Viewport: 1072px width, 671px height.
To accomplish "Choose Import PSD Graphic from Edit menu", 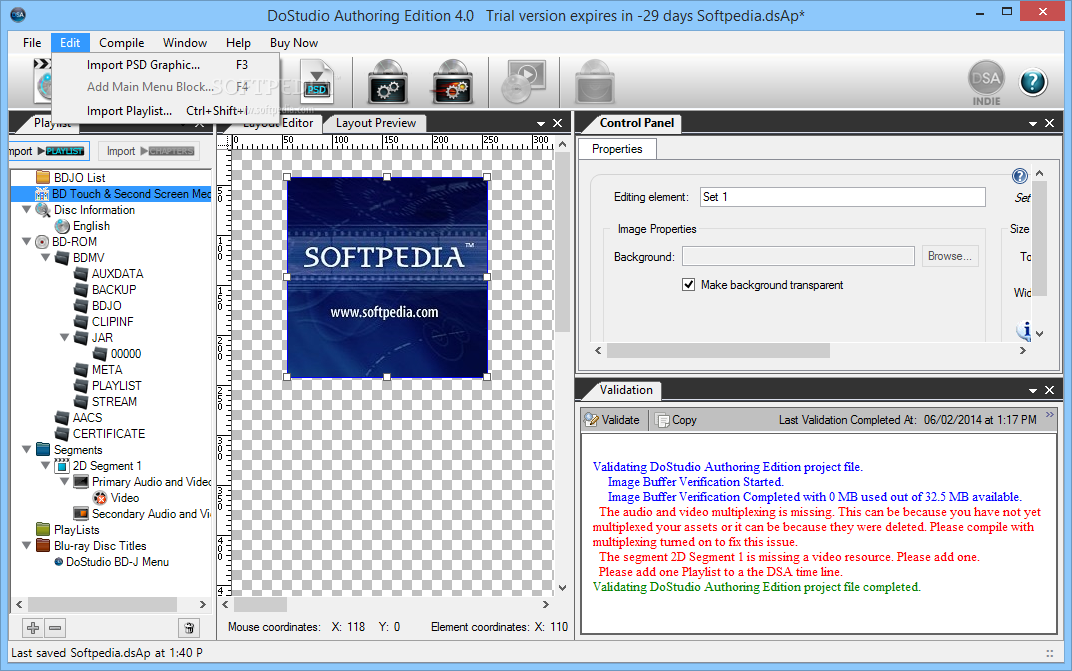I will [x=166, y=64].
